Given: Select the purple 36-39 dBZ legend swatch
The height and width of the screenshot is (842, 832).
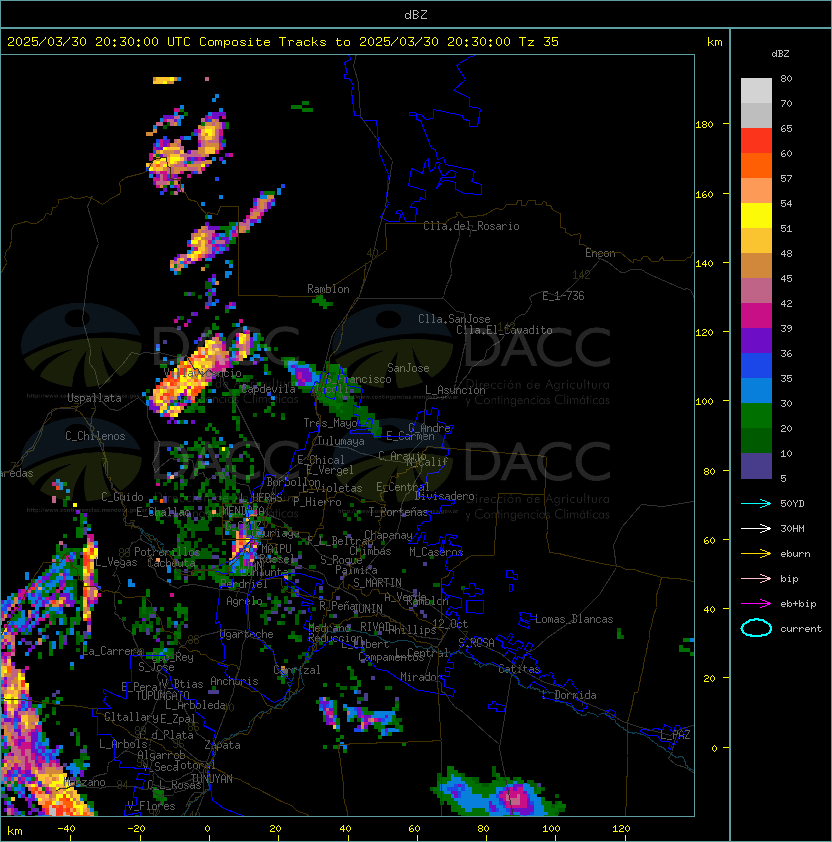Looking at the screenshot, I should point(756,341).
